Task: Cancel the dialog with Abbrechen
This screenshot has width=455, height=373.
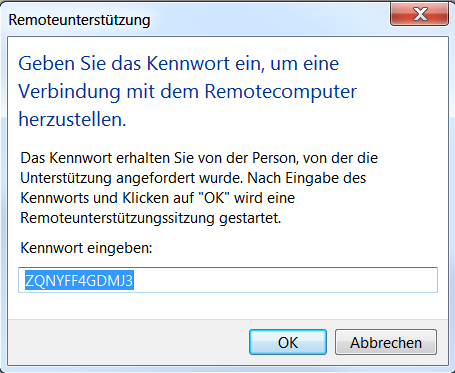Action: coord(386,342)
